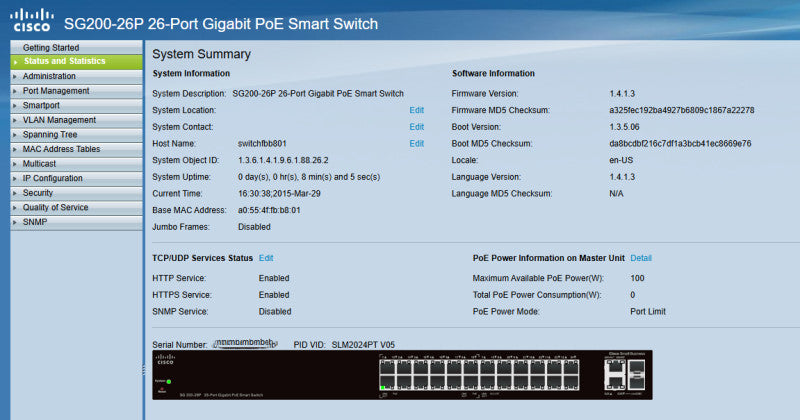Edit the System Contact
Viewport: 800px width, 420px height.
416,127
